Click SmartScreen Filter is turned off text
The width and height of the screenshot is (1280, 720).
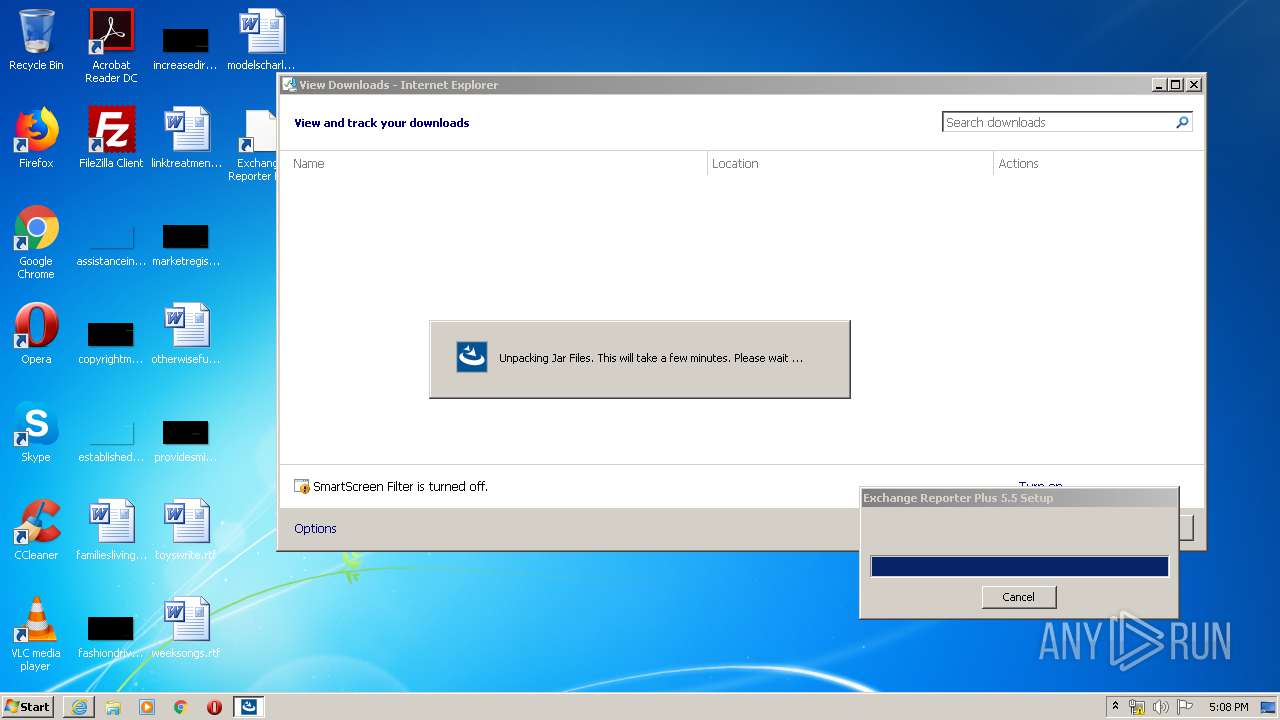(x=400, y=487)
